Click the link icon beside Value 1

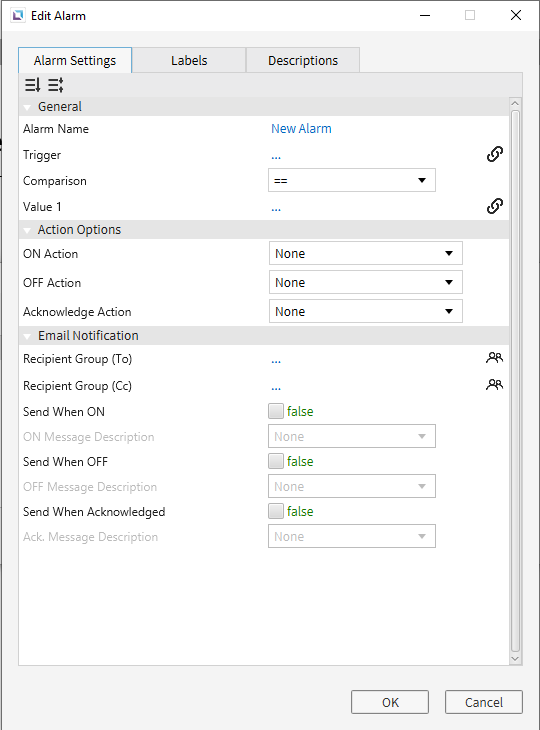click(494, 206)
